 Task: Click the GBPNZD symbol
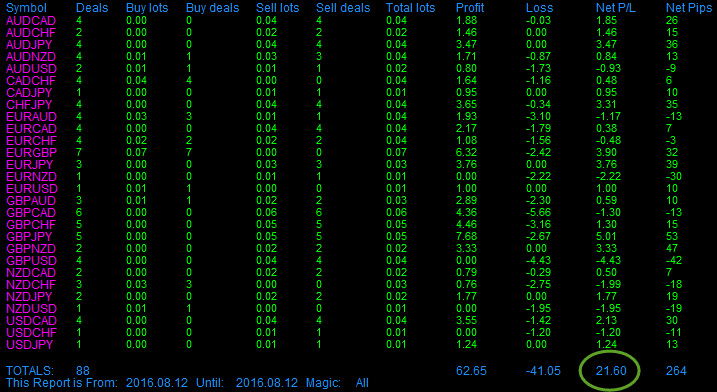pyautogui.click(x=31, y=248)
